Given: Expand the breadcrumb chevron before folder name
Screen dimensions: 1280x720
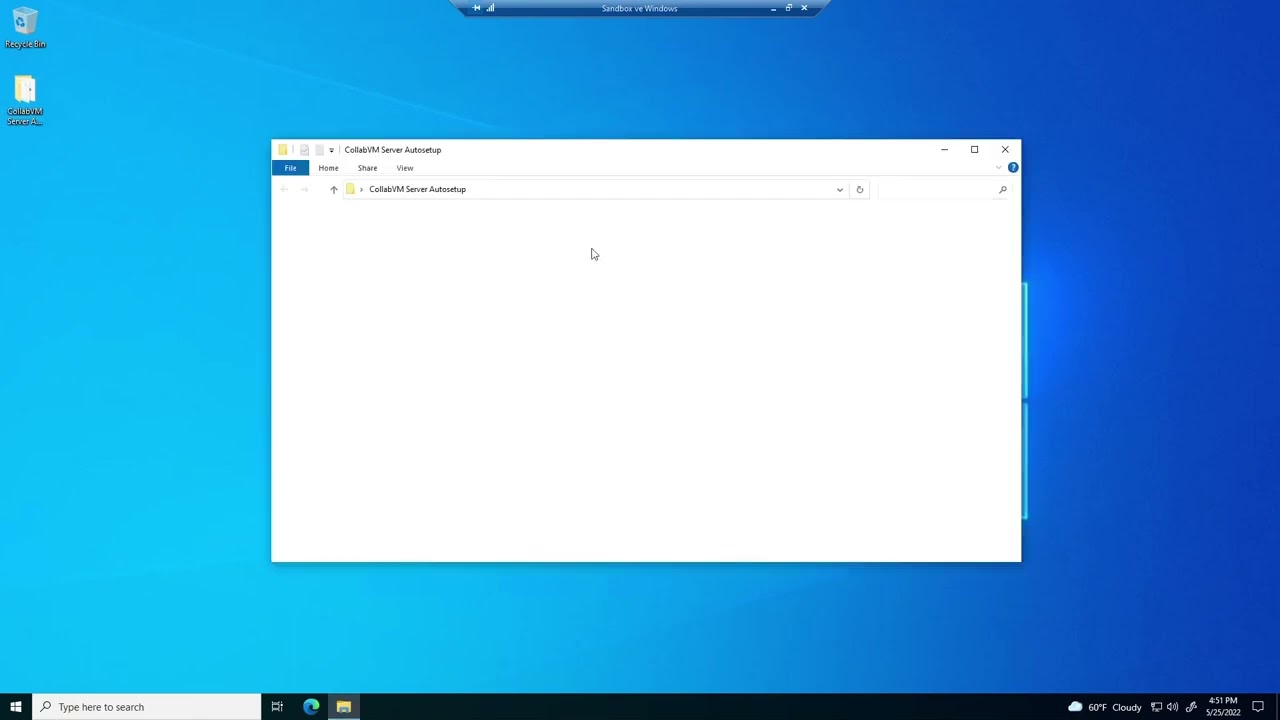Looking at the screenshot, I should point(361,189).
